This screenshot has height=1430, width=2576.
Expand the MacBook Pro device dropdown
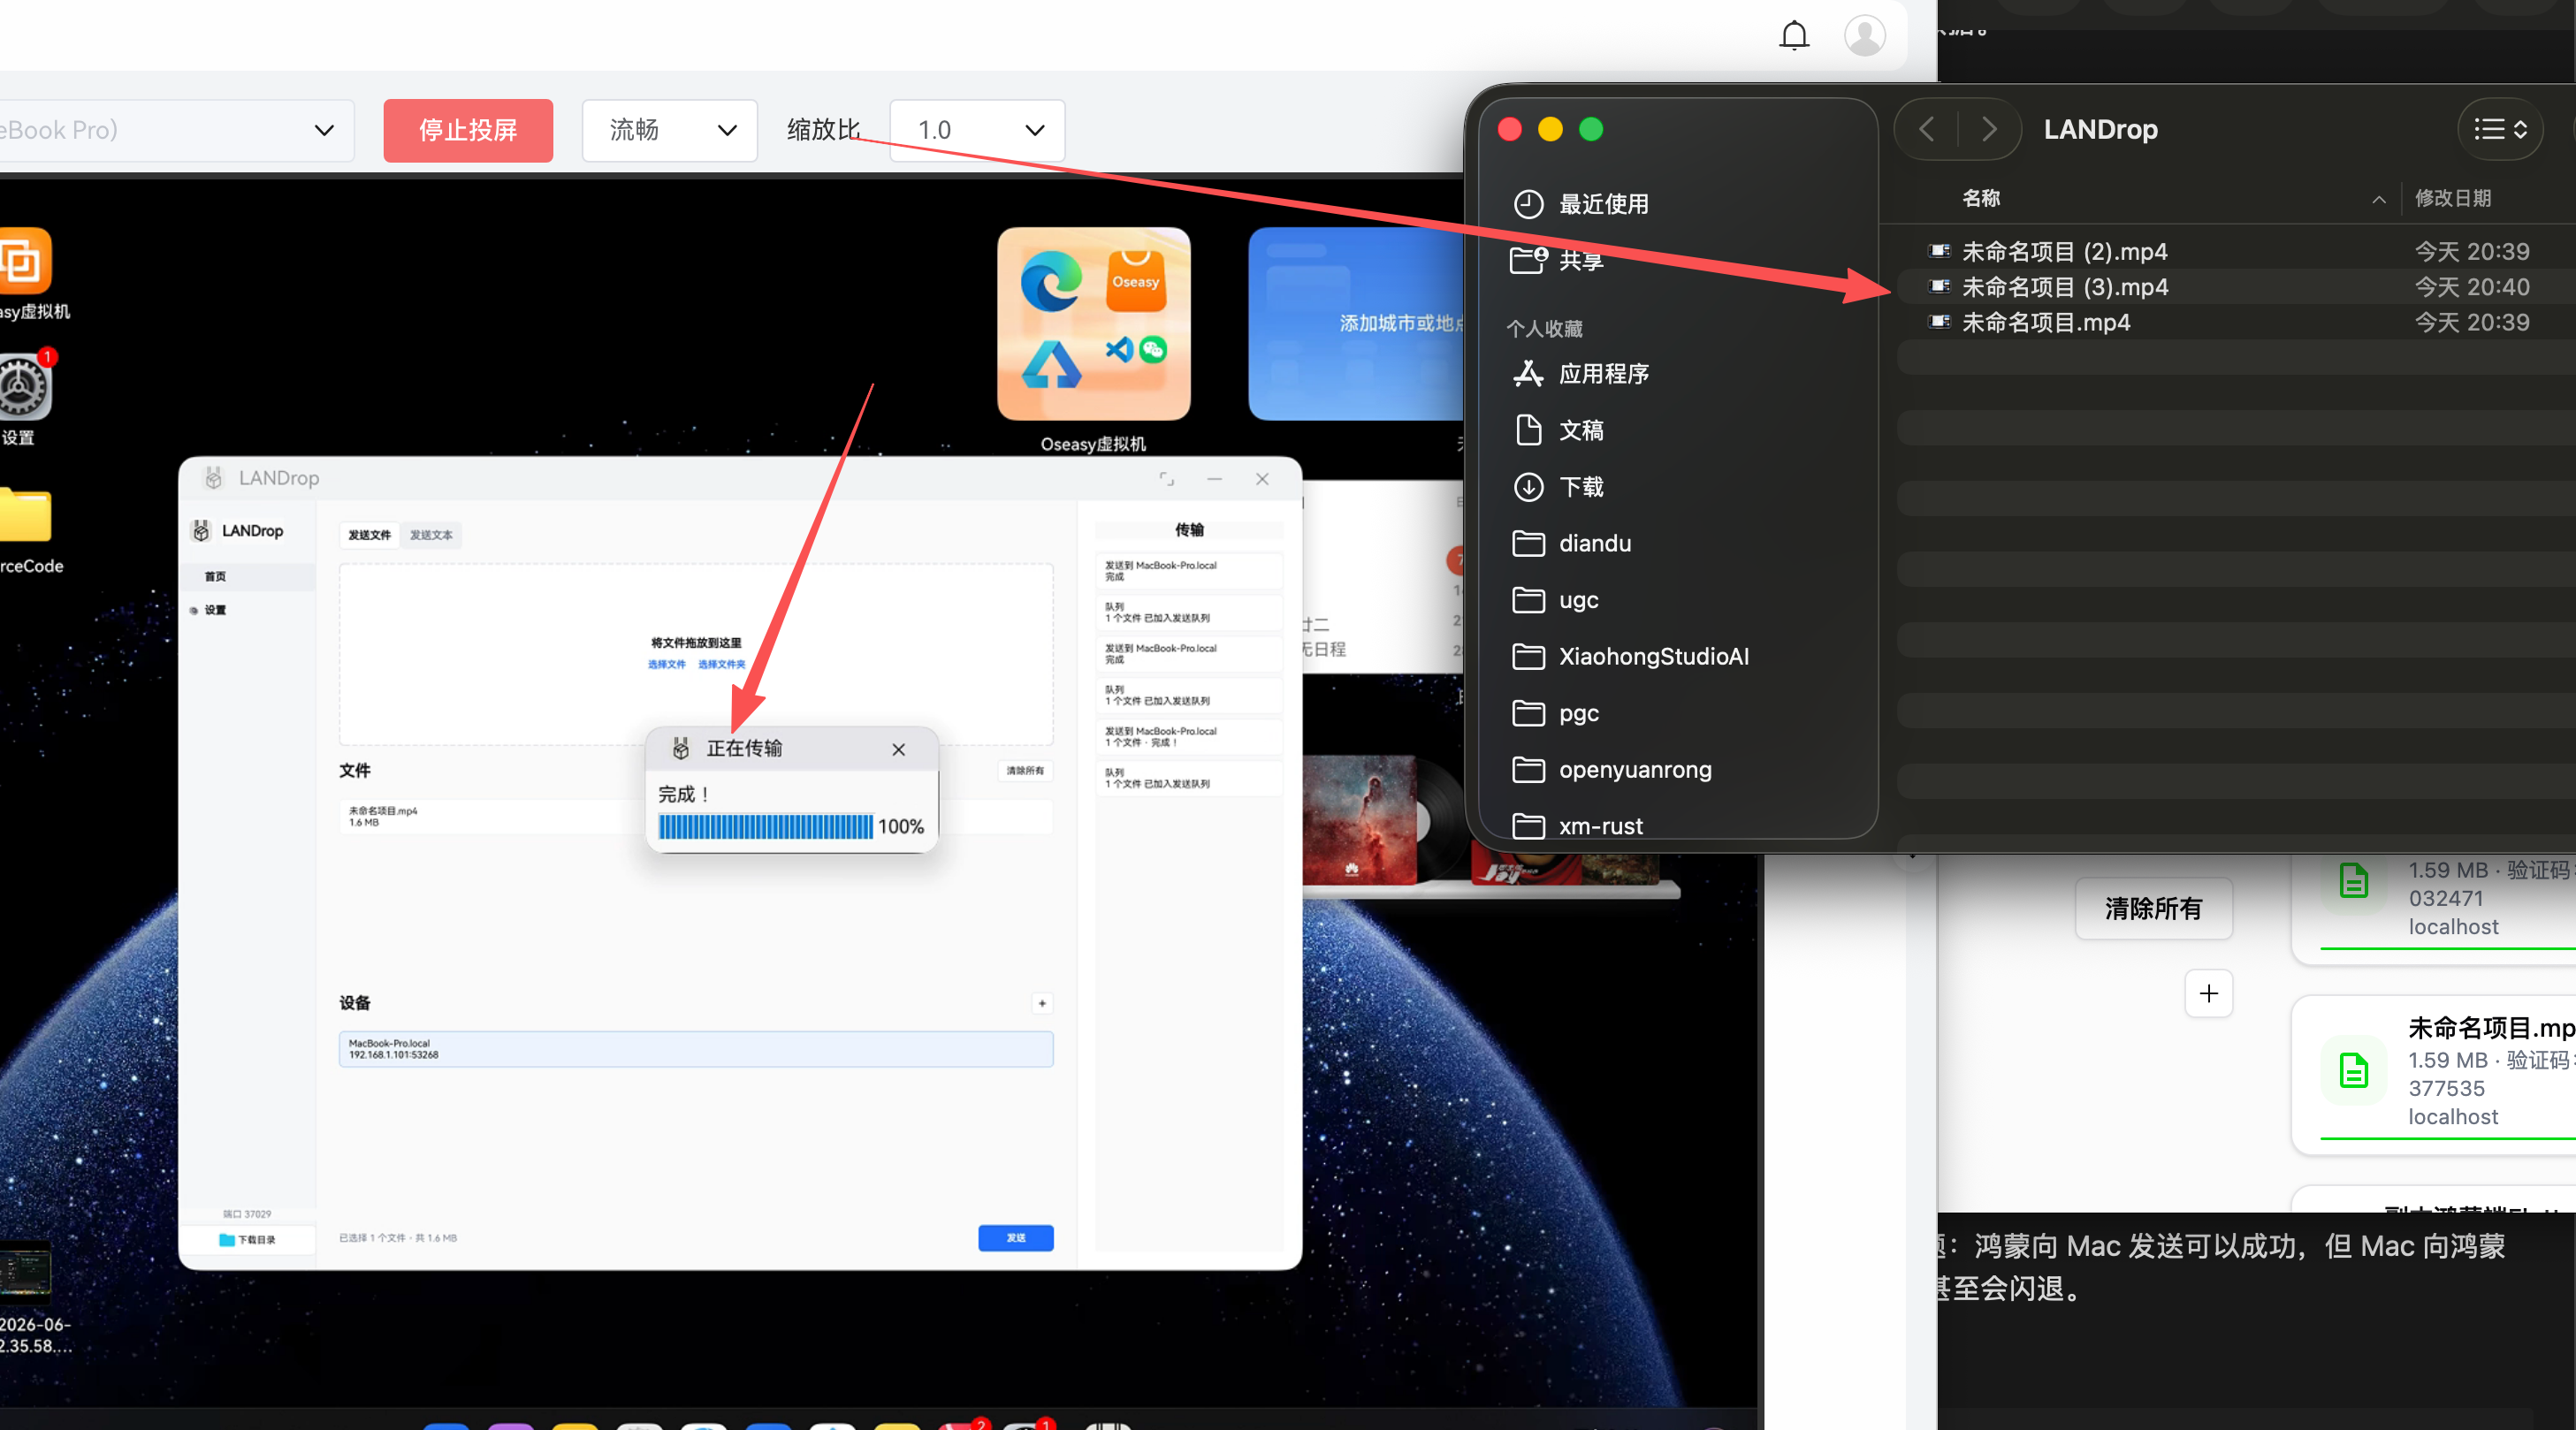(175, 130)
